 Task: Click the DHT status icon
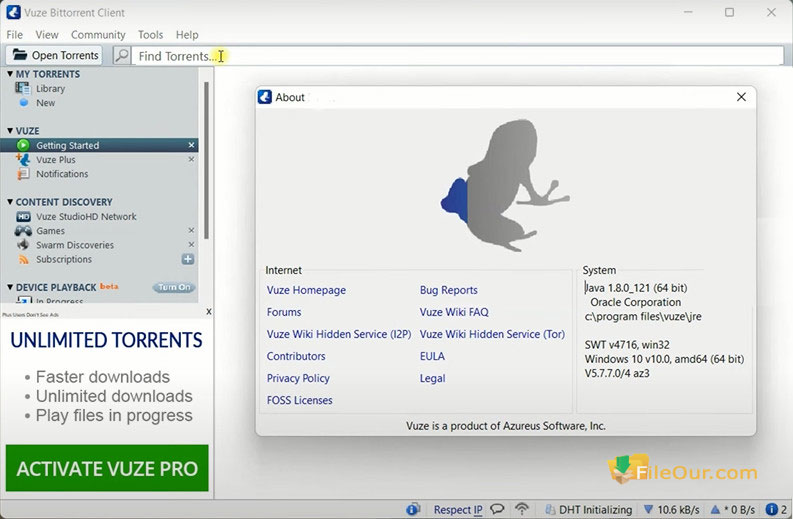[x=550, y=509]
